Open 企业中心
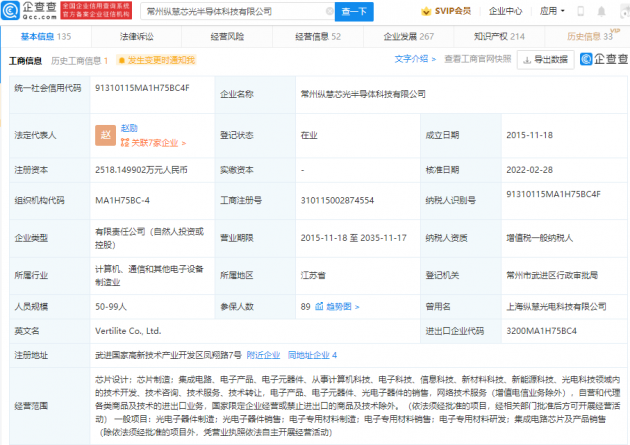630x445 pixels. [x=505, y=11]
